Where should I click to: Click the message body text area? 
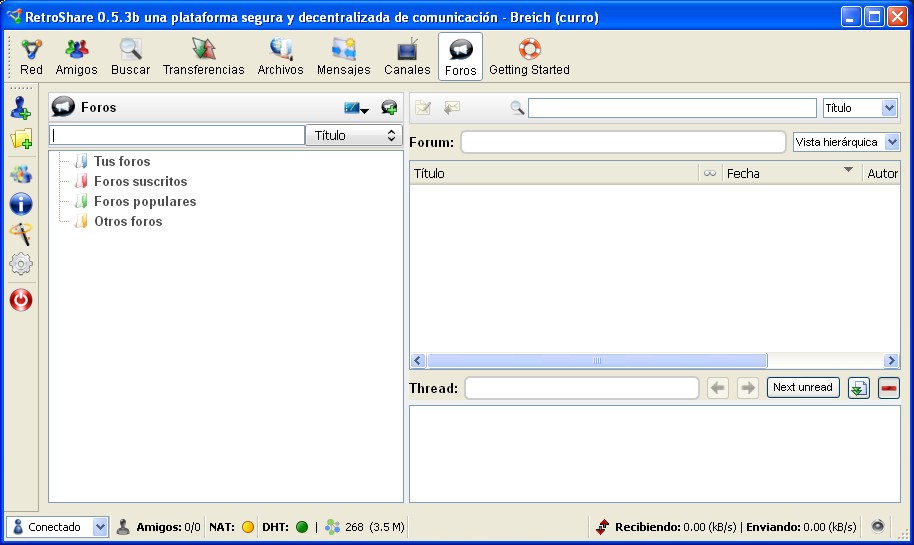tap(655, 453)
